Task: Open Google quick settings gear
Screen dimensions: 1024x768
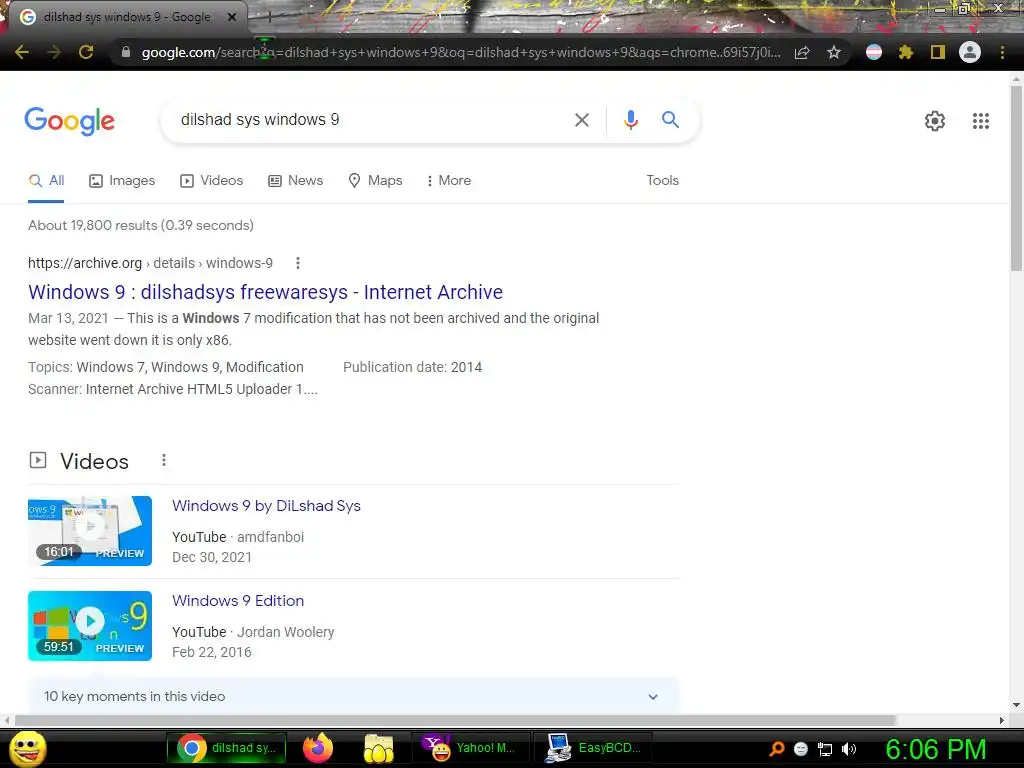Action: click(x=935, y=121)
